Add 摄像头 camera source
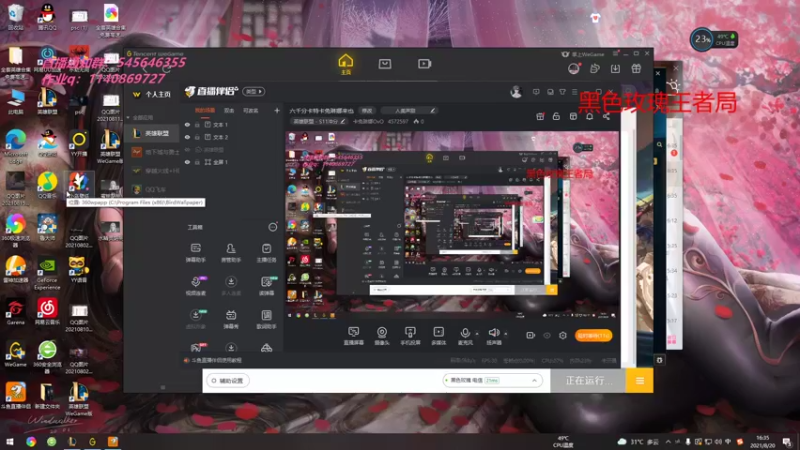 pyautogui.click(x=382, y=336)
